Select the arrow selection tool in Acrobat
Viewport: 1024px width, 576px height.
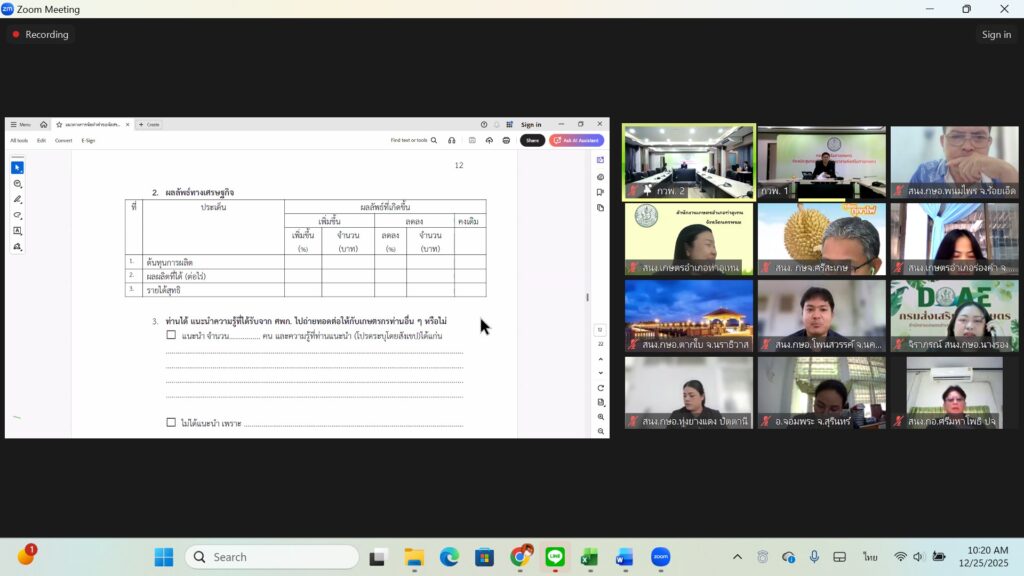(x=17, y=168)
